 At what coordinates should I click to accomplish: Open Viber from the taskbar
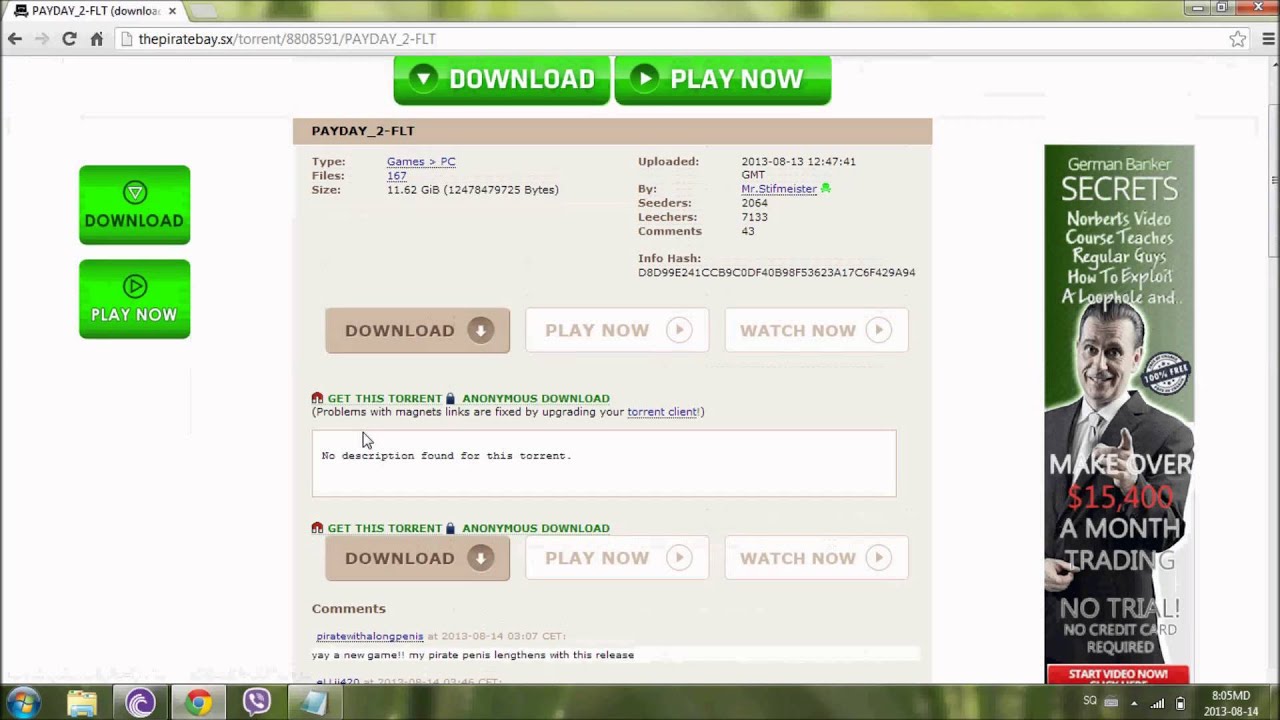pyautogui.click(x=256, y=703)
